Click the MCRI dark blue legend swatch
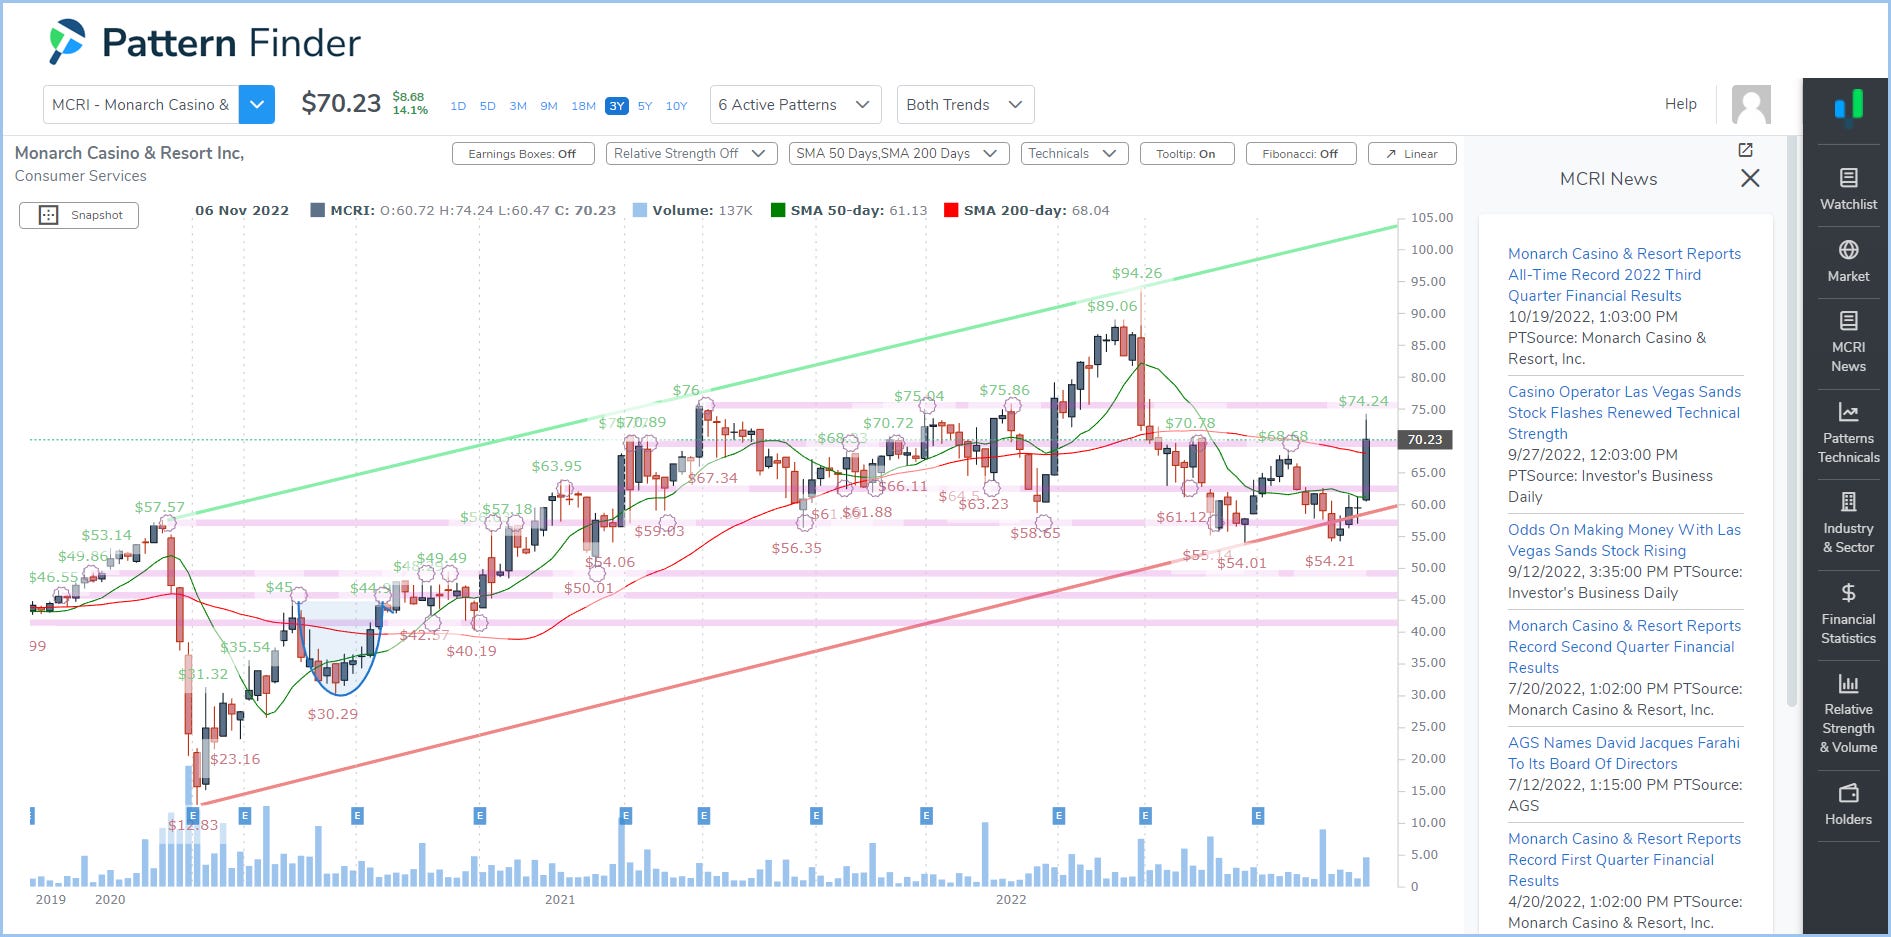 tap(317, 210)
